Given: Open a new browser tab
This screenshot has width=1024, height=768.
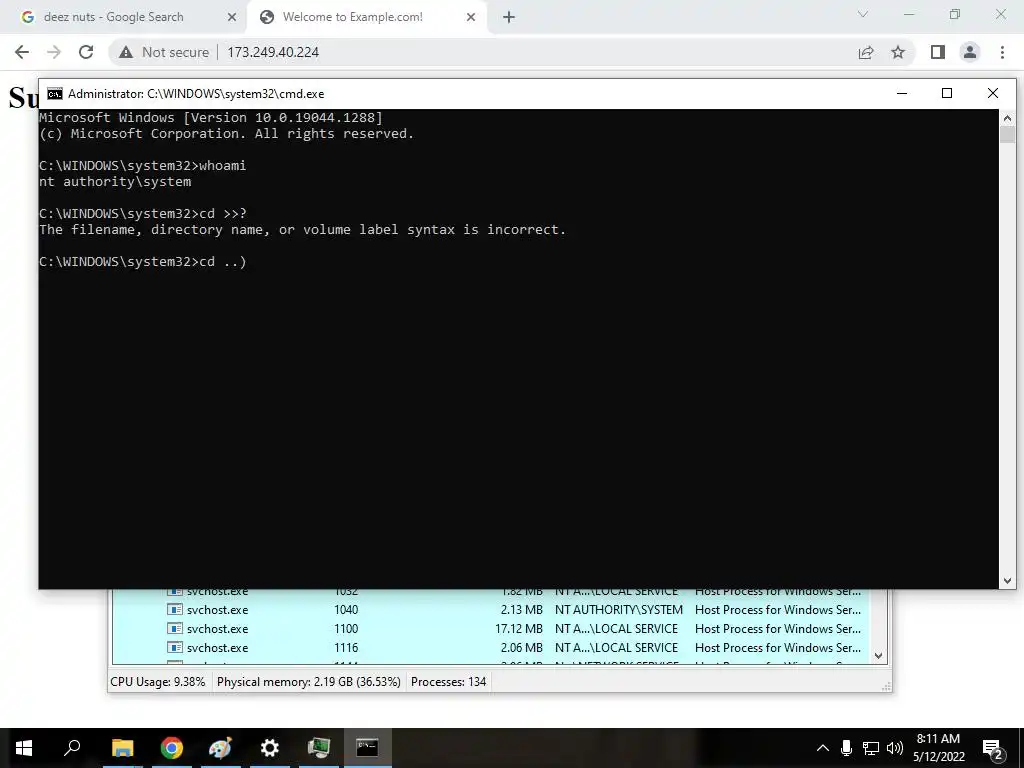Looking at the screenshot, I should (509, 17).
